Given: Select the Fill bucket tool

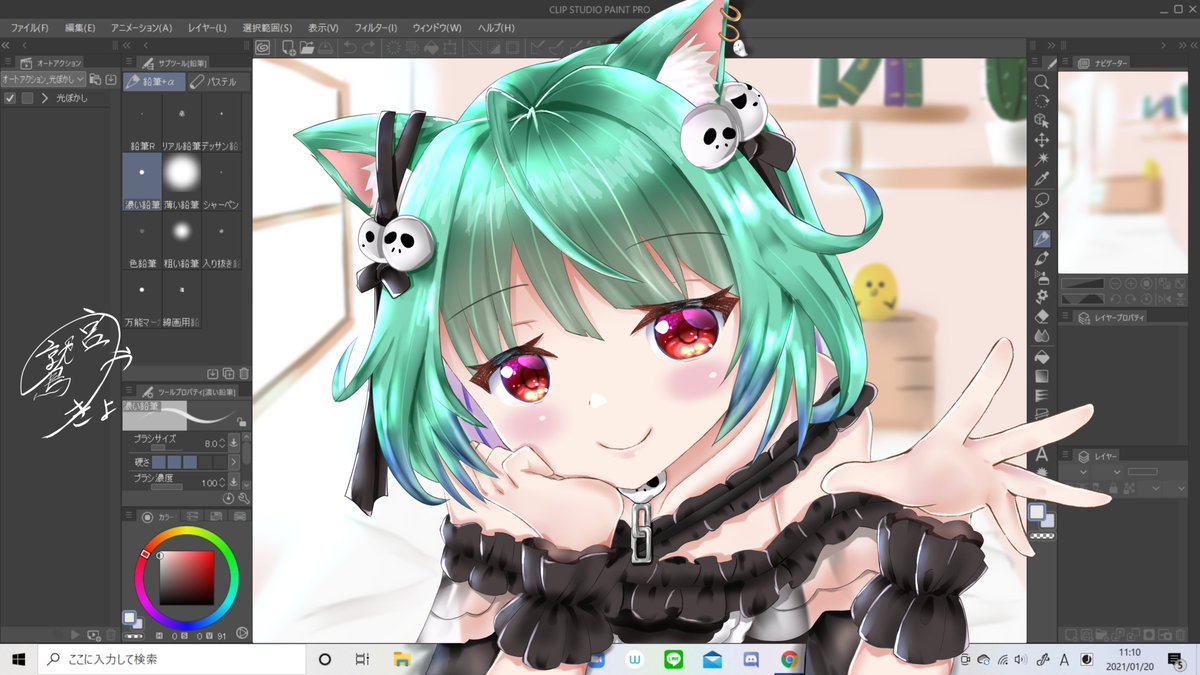Looking at the screenshot, I should click(x=1041, y=356).
